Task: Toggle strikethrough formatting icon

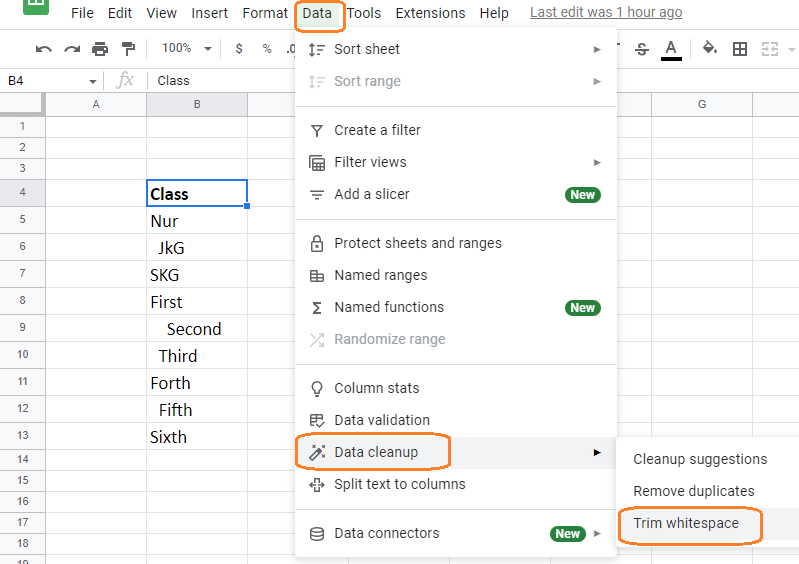Action: (x=642, y=49)
